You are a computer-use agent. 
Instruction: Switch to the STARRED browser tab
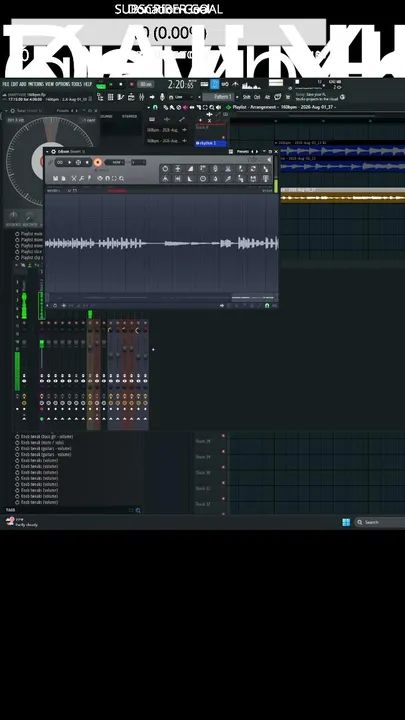pos(129,116)
